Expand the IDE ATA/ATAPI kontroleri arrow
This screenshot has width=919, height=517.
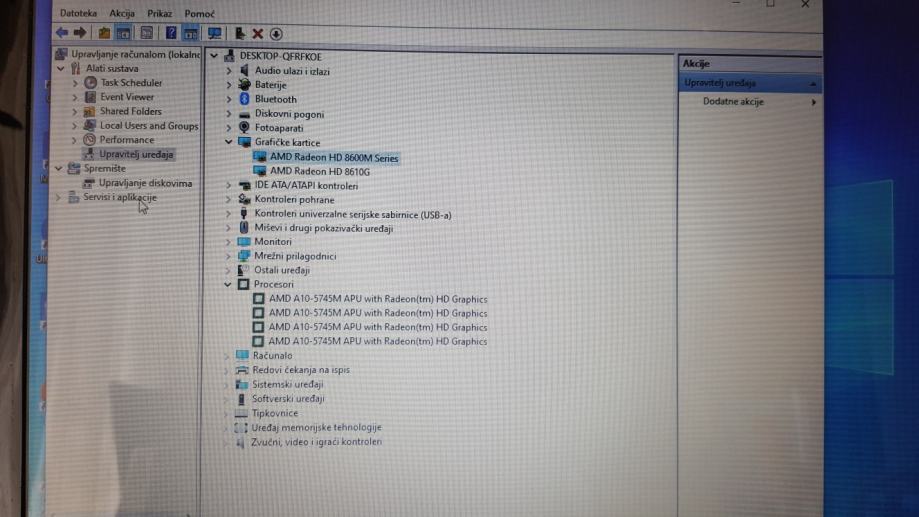click(229, 185)
